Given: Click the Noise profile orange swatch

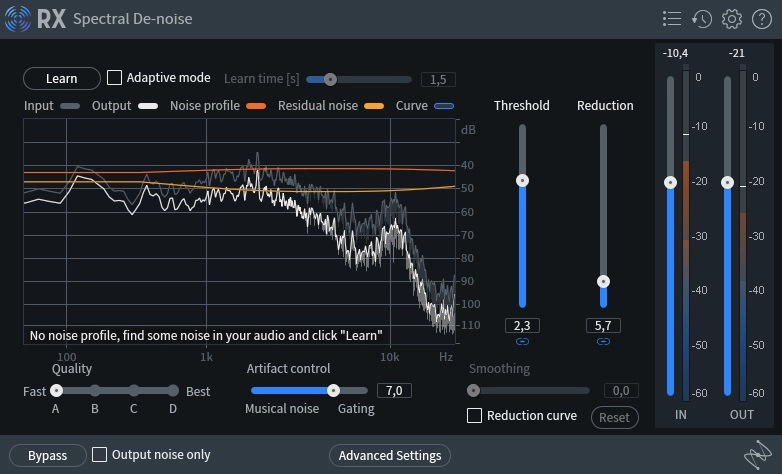Looking at the screenshot, I should (256, 106).
